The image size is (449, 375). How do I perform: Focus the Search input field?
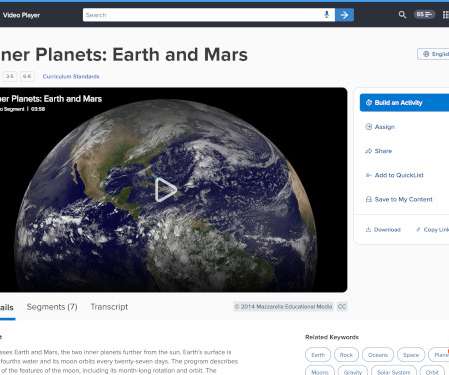(202, 15)
